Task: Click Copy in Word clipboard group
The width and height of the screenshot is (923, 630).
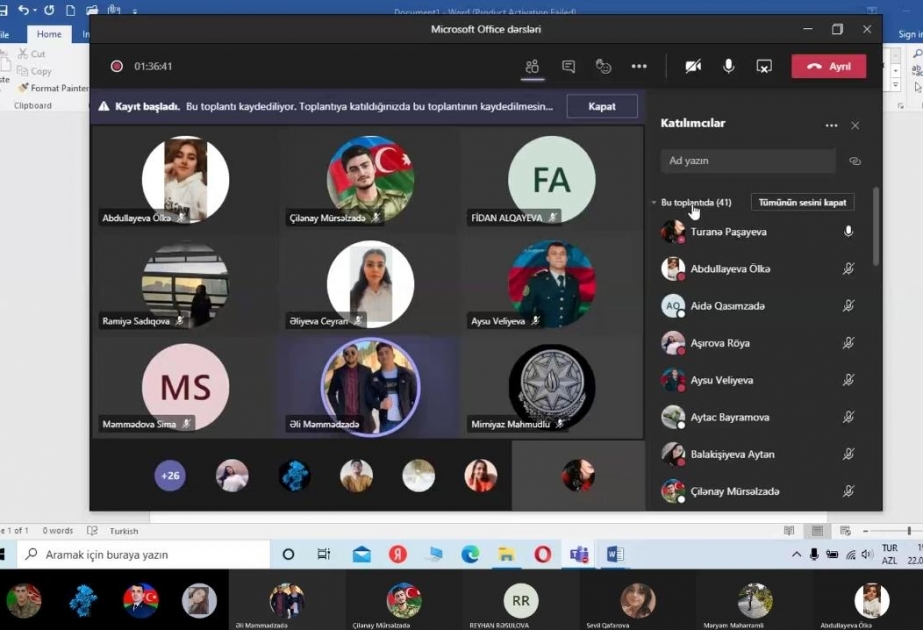Action: pyautogui.click(x=34, y=71)
